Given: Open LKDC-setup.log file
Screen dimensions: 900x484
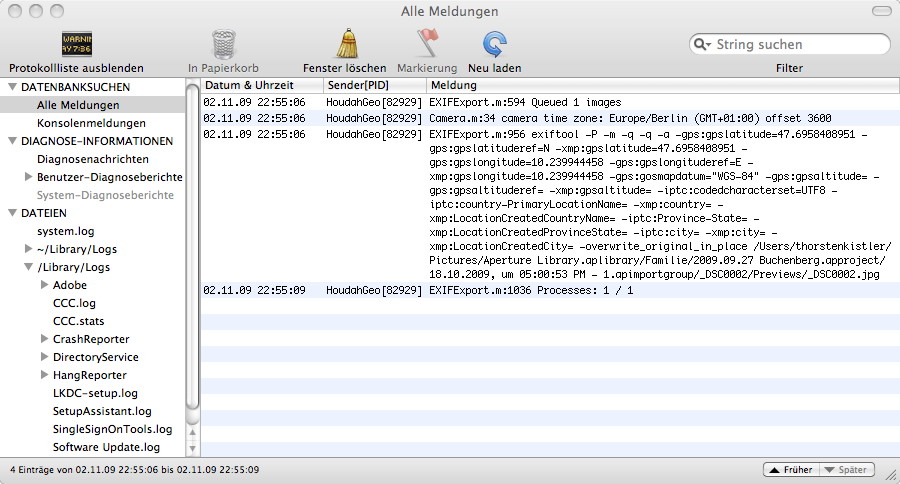Looking at the screenshot, I should (x=95, y=393).
